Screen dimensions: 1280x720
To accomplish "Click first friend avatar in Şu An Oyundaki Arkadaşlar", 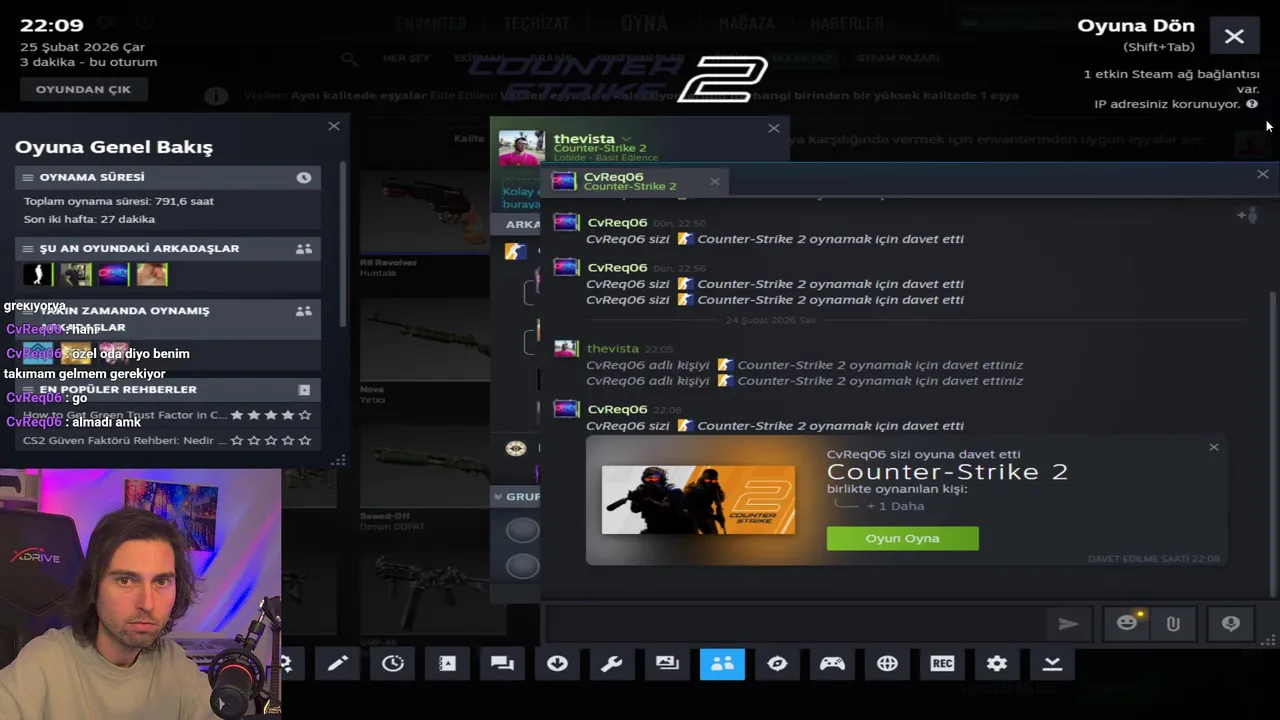I will point(38,274).
